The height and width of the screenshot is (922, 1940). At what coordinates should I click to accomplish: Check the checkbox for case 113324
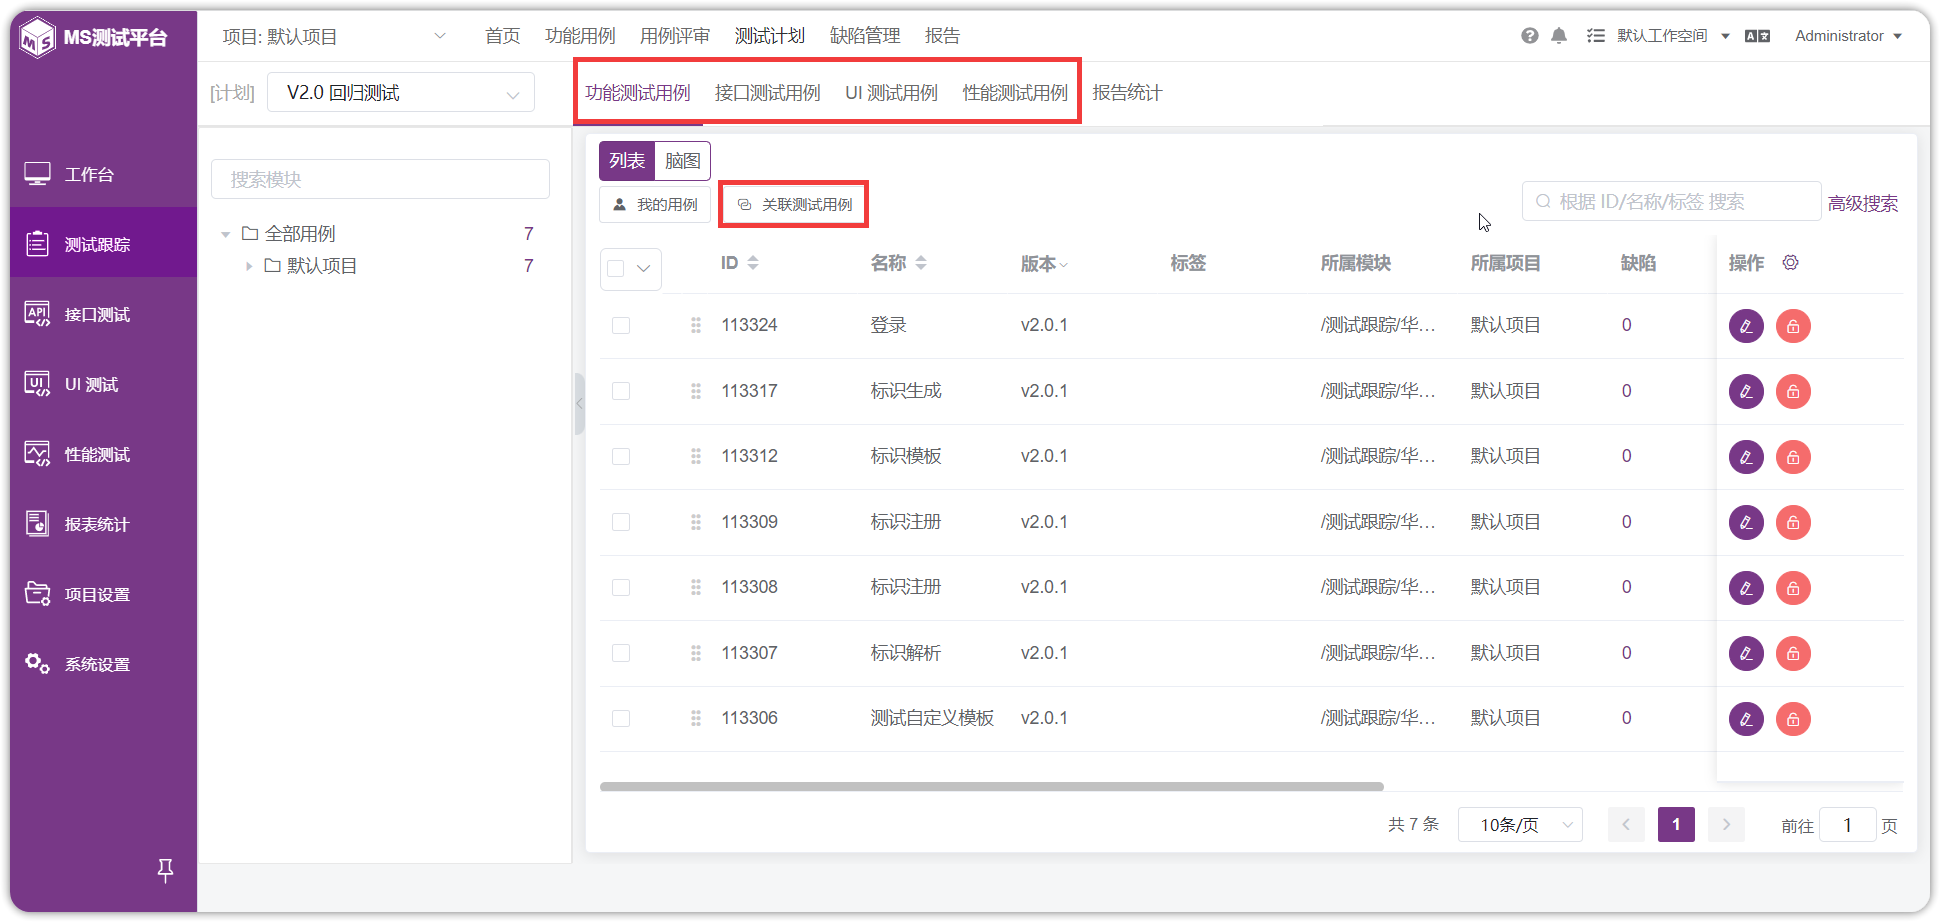point(621,326)
